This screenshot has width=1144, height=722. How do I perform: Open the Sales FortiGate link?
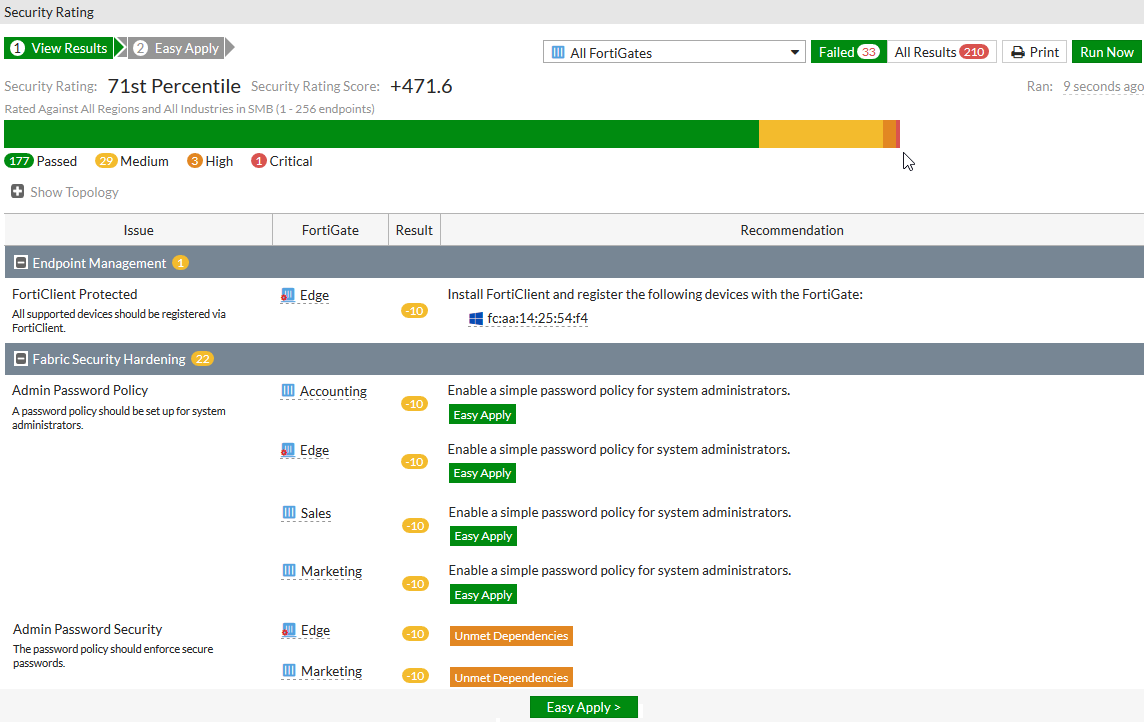[x=316, y=513]
